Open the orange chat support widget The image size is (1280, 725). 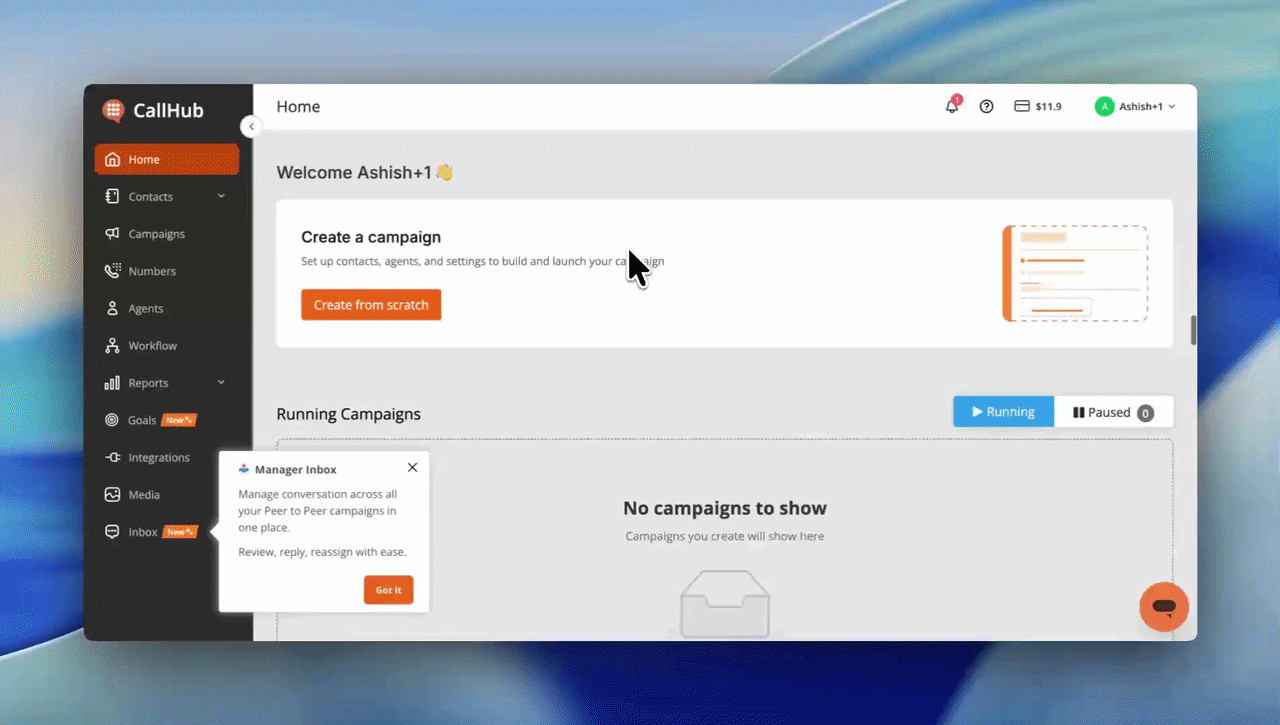click(1164, 607)
